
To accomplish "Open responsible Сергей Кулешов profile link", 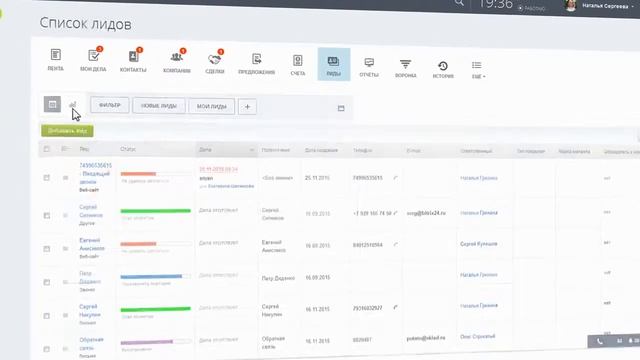I will (x=478, y=244).
